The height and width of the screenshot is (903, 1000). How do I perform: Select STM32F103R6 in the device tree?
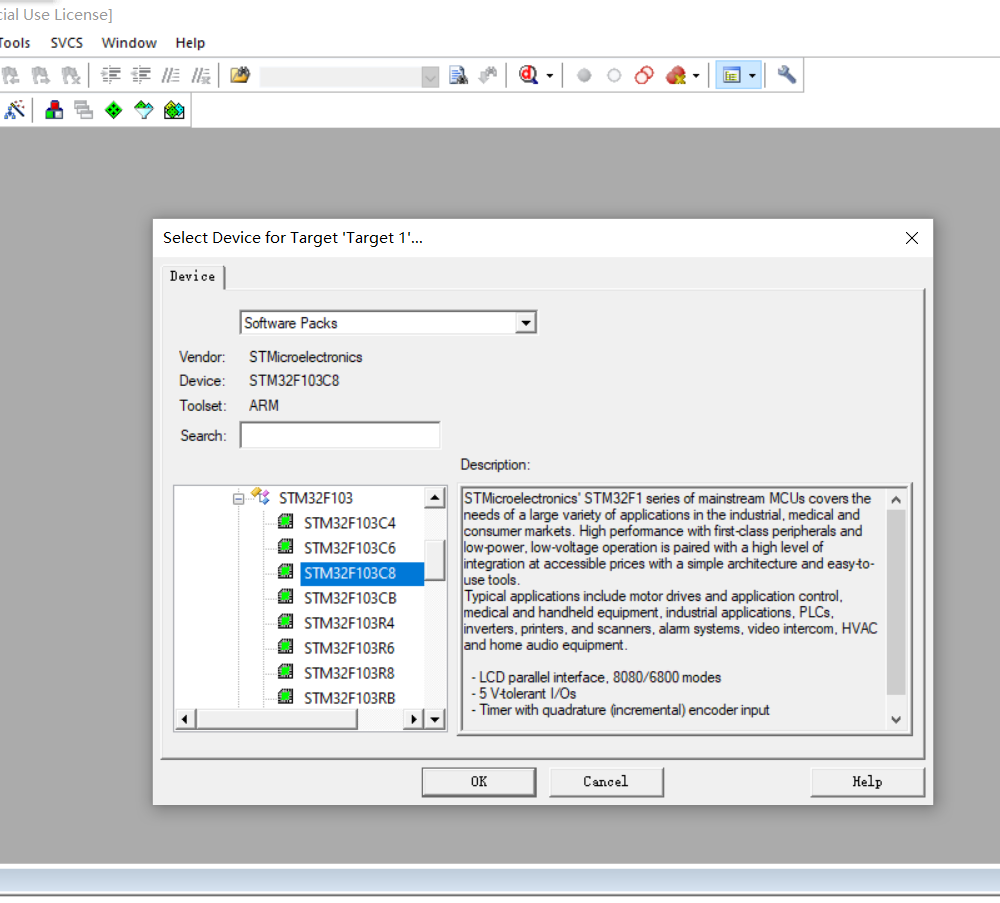coord(349,648)
